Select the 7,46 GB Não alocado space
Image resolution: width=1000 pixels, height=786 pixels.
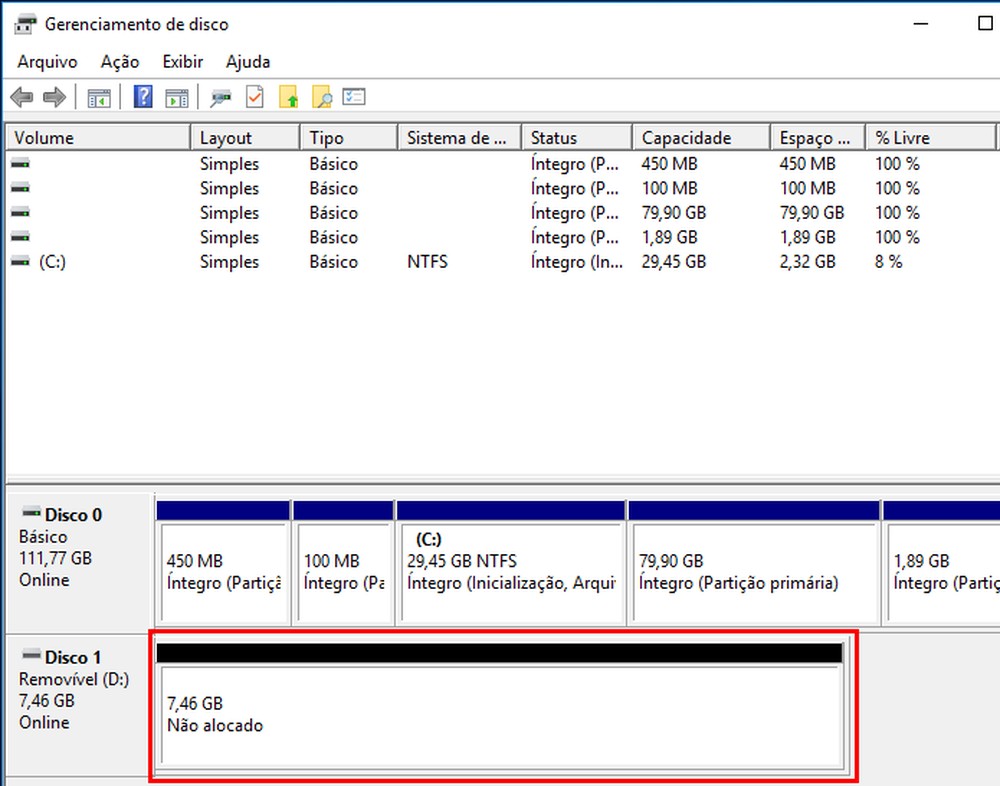[500, 705]
